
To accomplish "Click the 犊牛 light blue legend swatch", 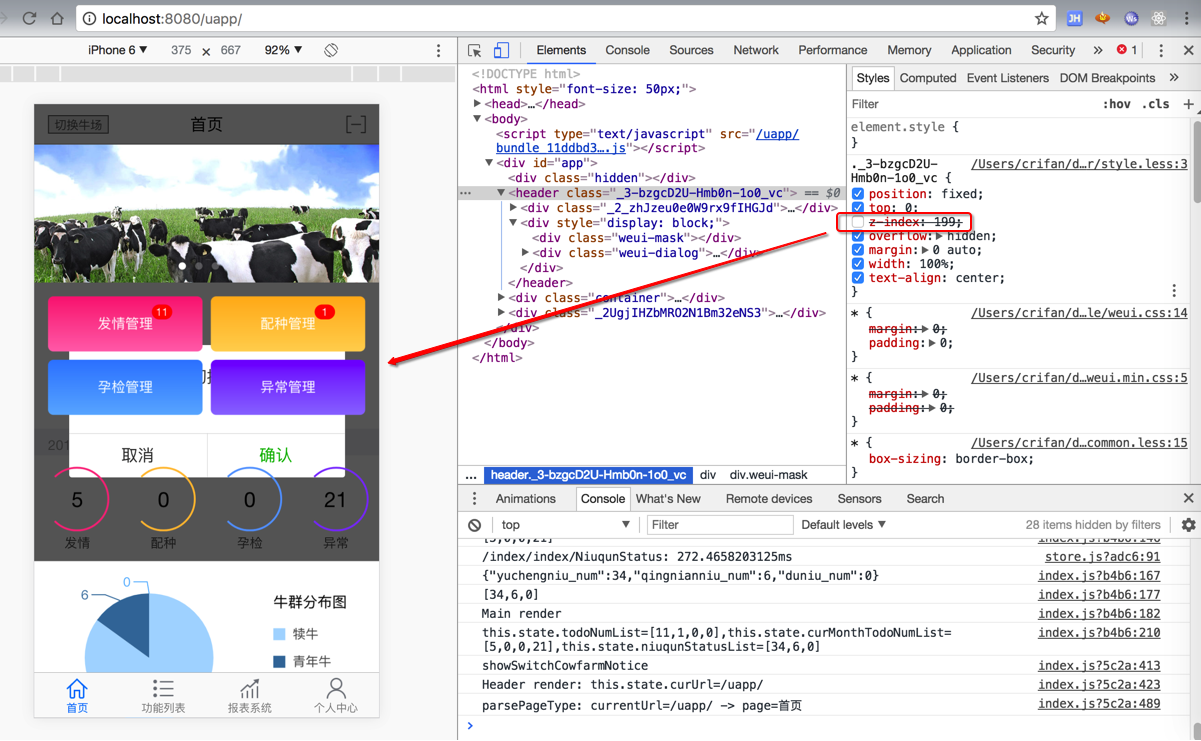I will tap(279, 634).
